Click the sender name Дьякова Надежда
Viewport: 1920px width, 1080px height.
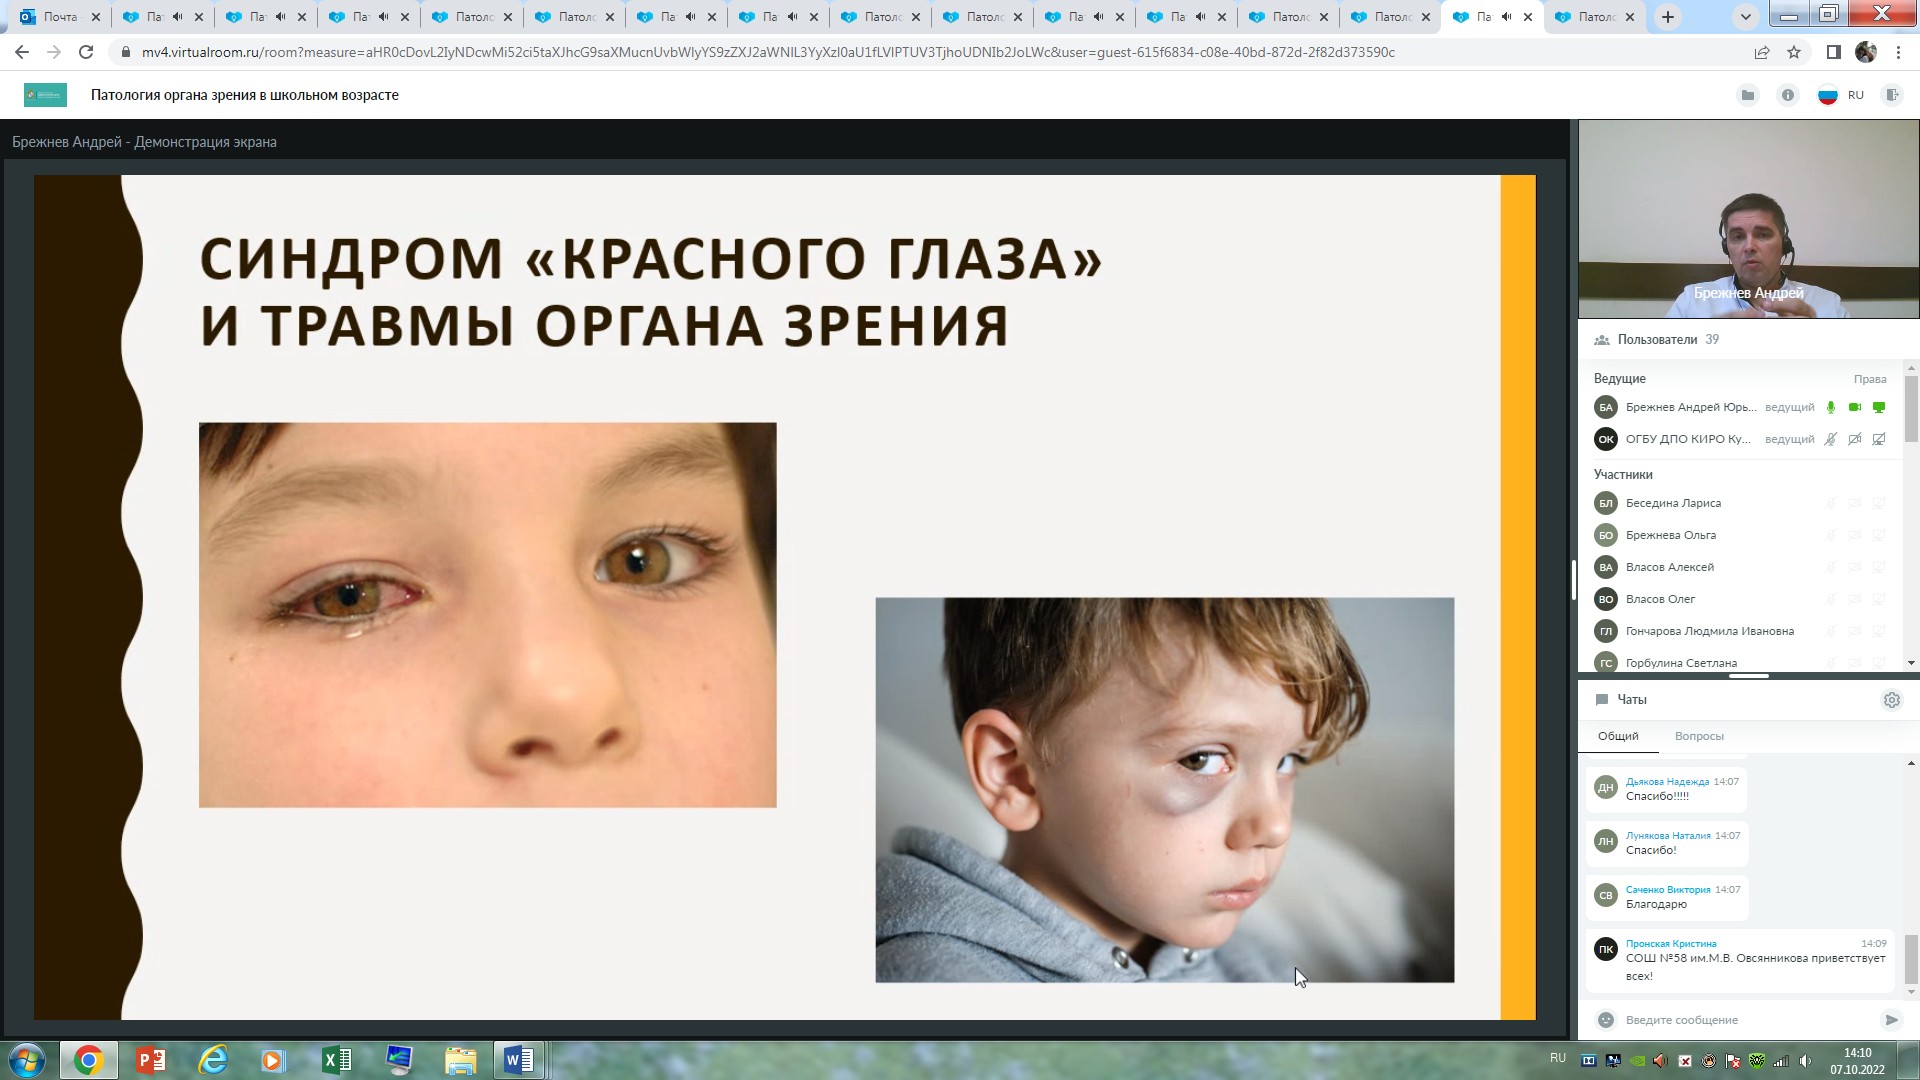click(x=1667, y=781)
